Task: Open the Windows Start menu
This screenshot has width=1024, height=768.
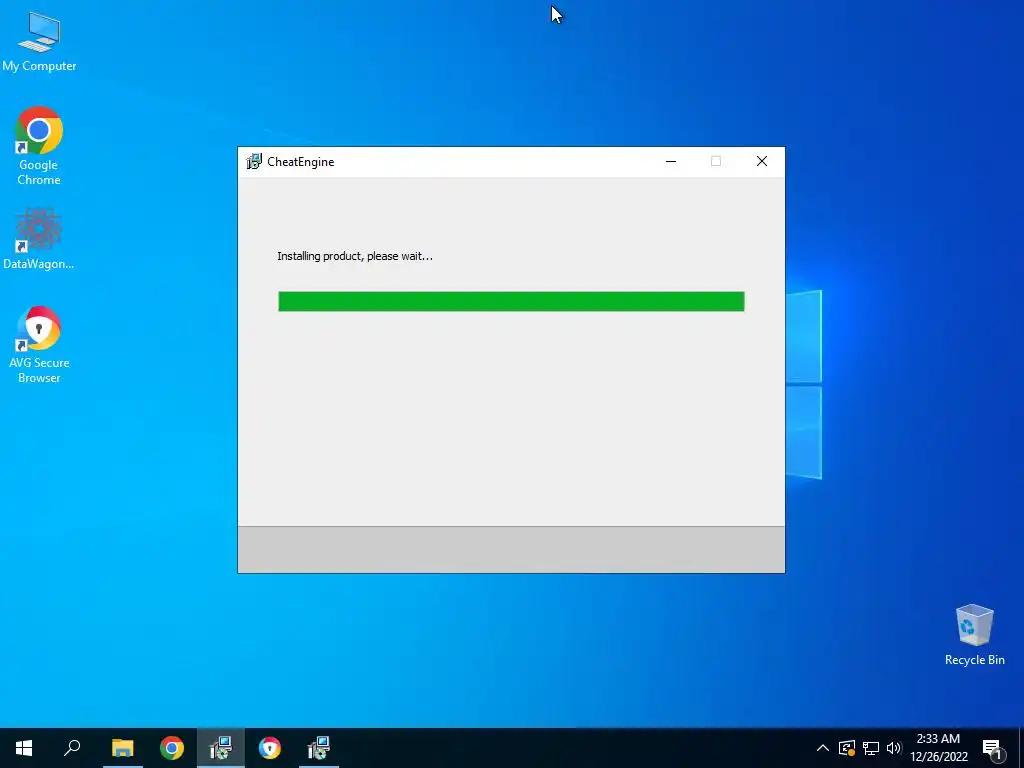Action: (24, 748)
